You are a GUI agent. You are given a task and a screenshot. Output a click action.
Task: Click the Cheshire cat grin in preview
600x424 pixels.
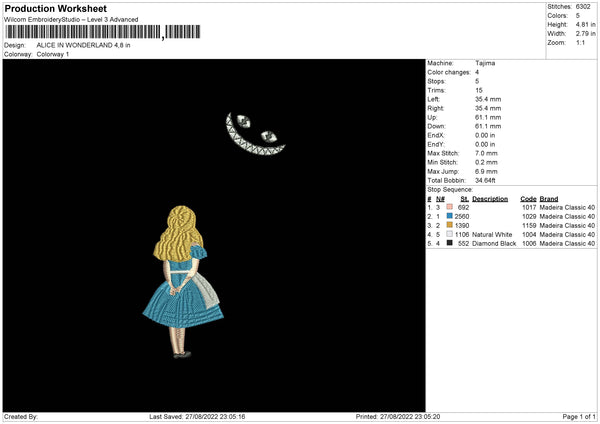[255, 134]
